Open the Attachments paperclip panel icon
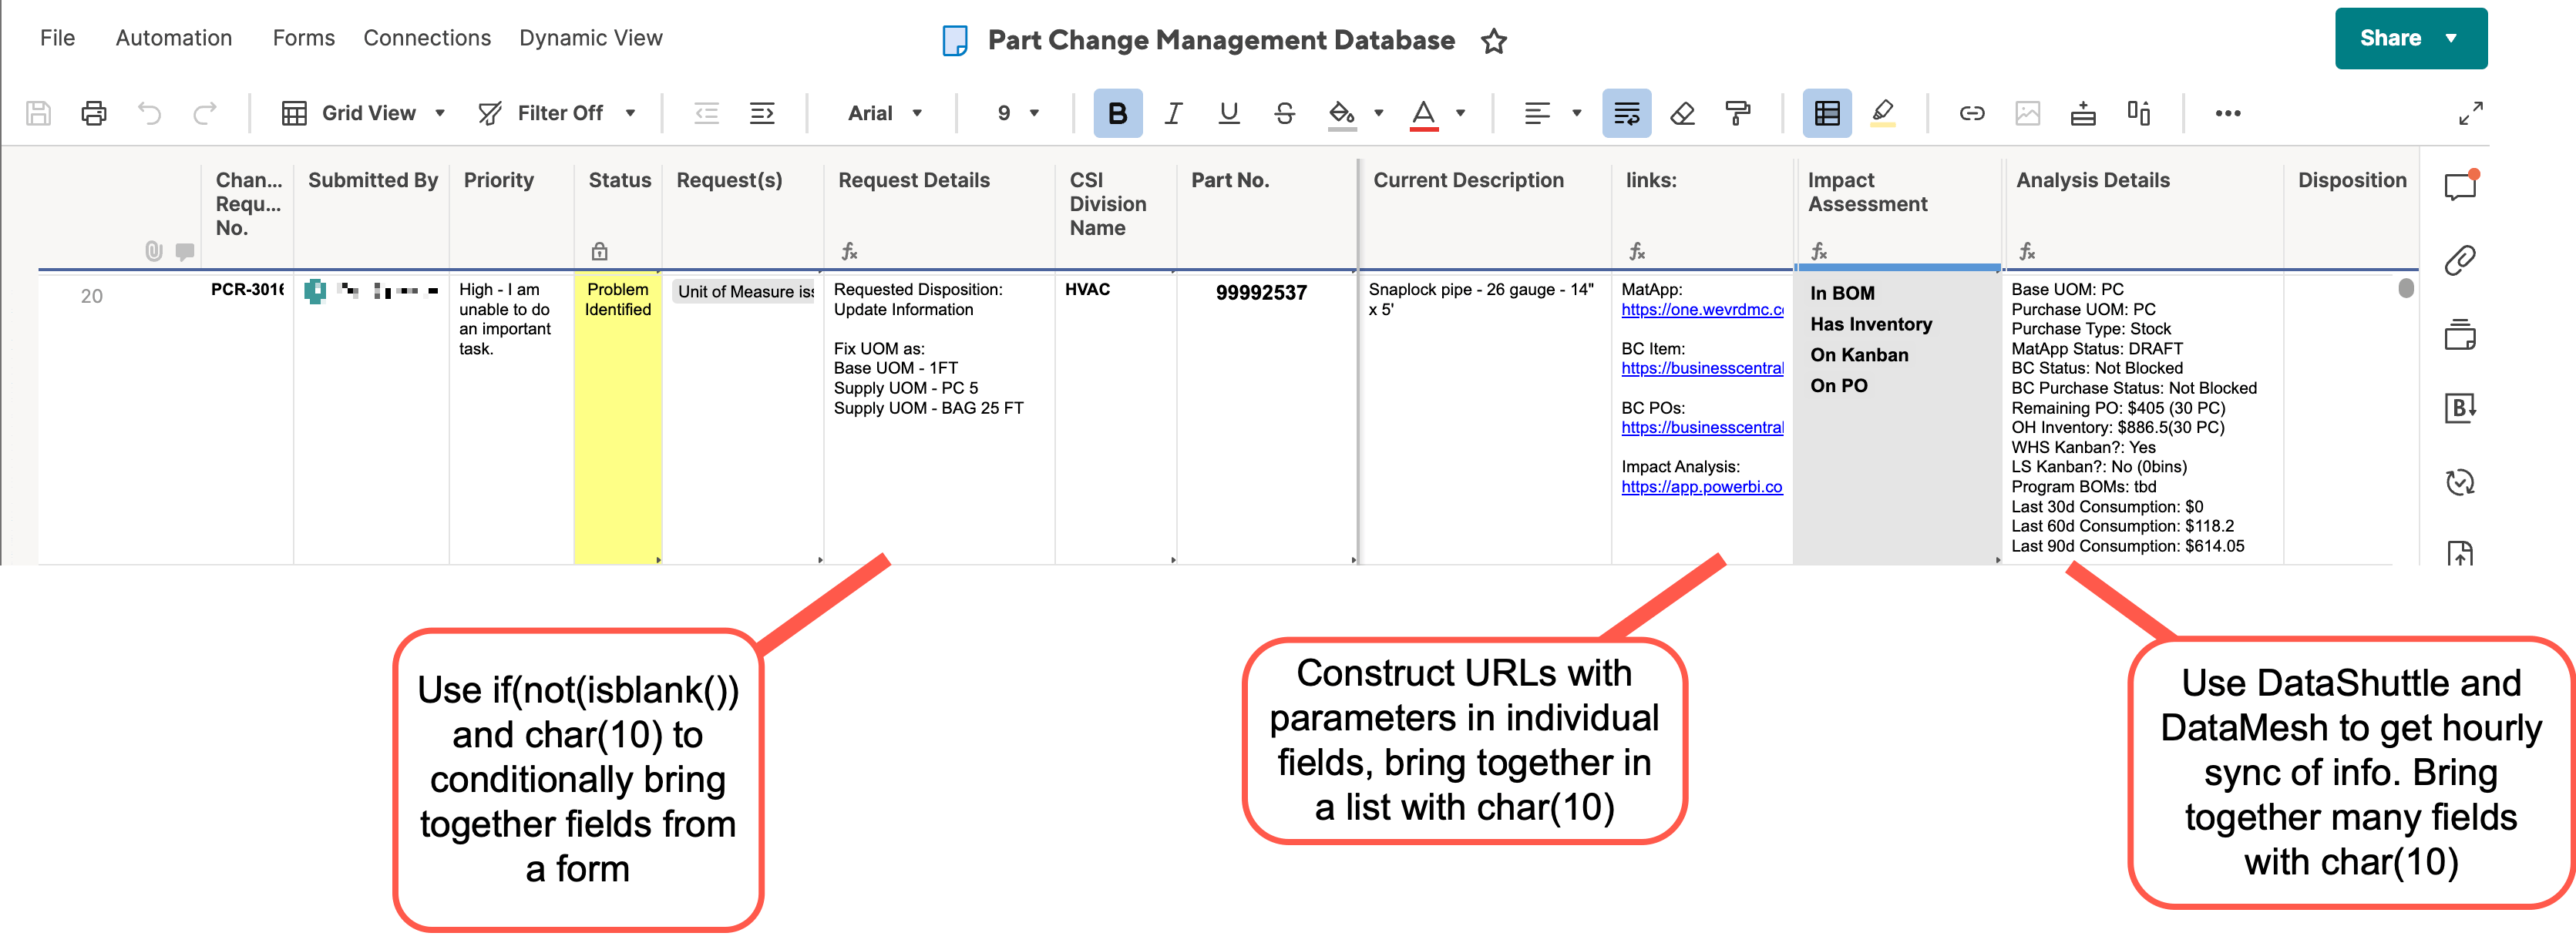The image size is (2576, 943). pos(2460,260)
